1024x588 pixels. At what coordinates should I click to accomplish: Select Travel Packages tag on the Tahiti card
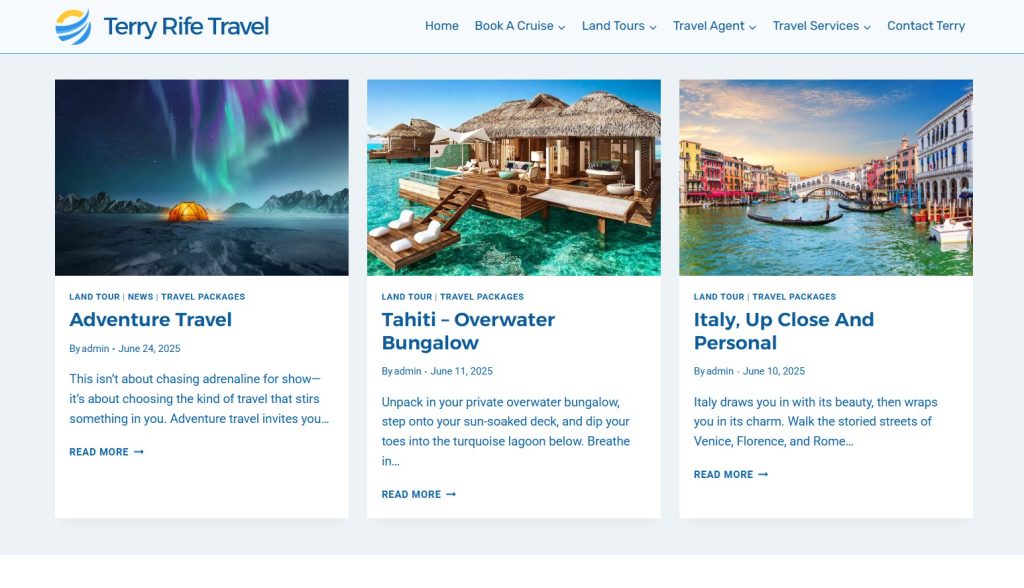coord(482,297)
